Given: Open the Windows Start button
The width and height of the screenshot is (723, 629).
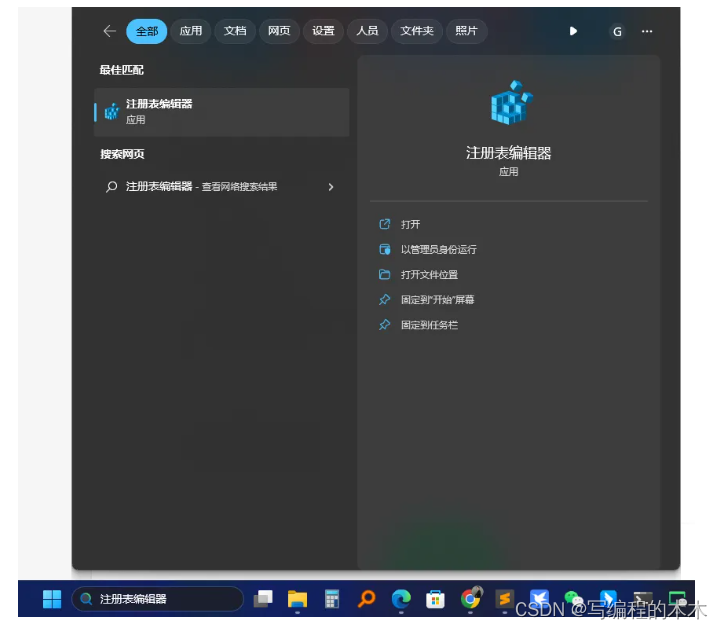Looking at the screenshot, I should click(52, 599).
